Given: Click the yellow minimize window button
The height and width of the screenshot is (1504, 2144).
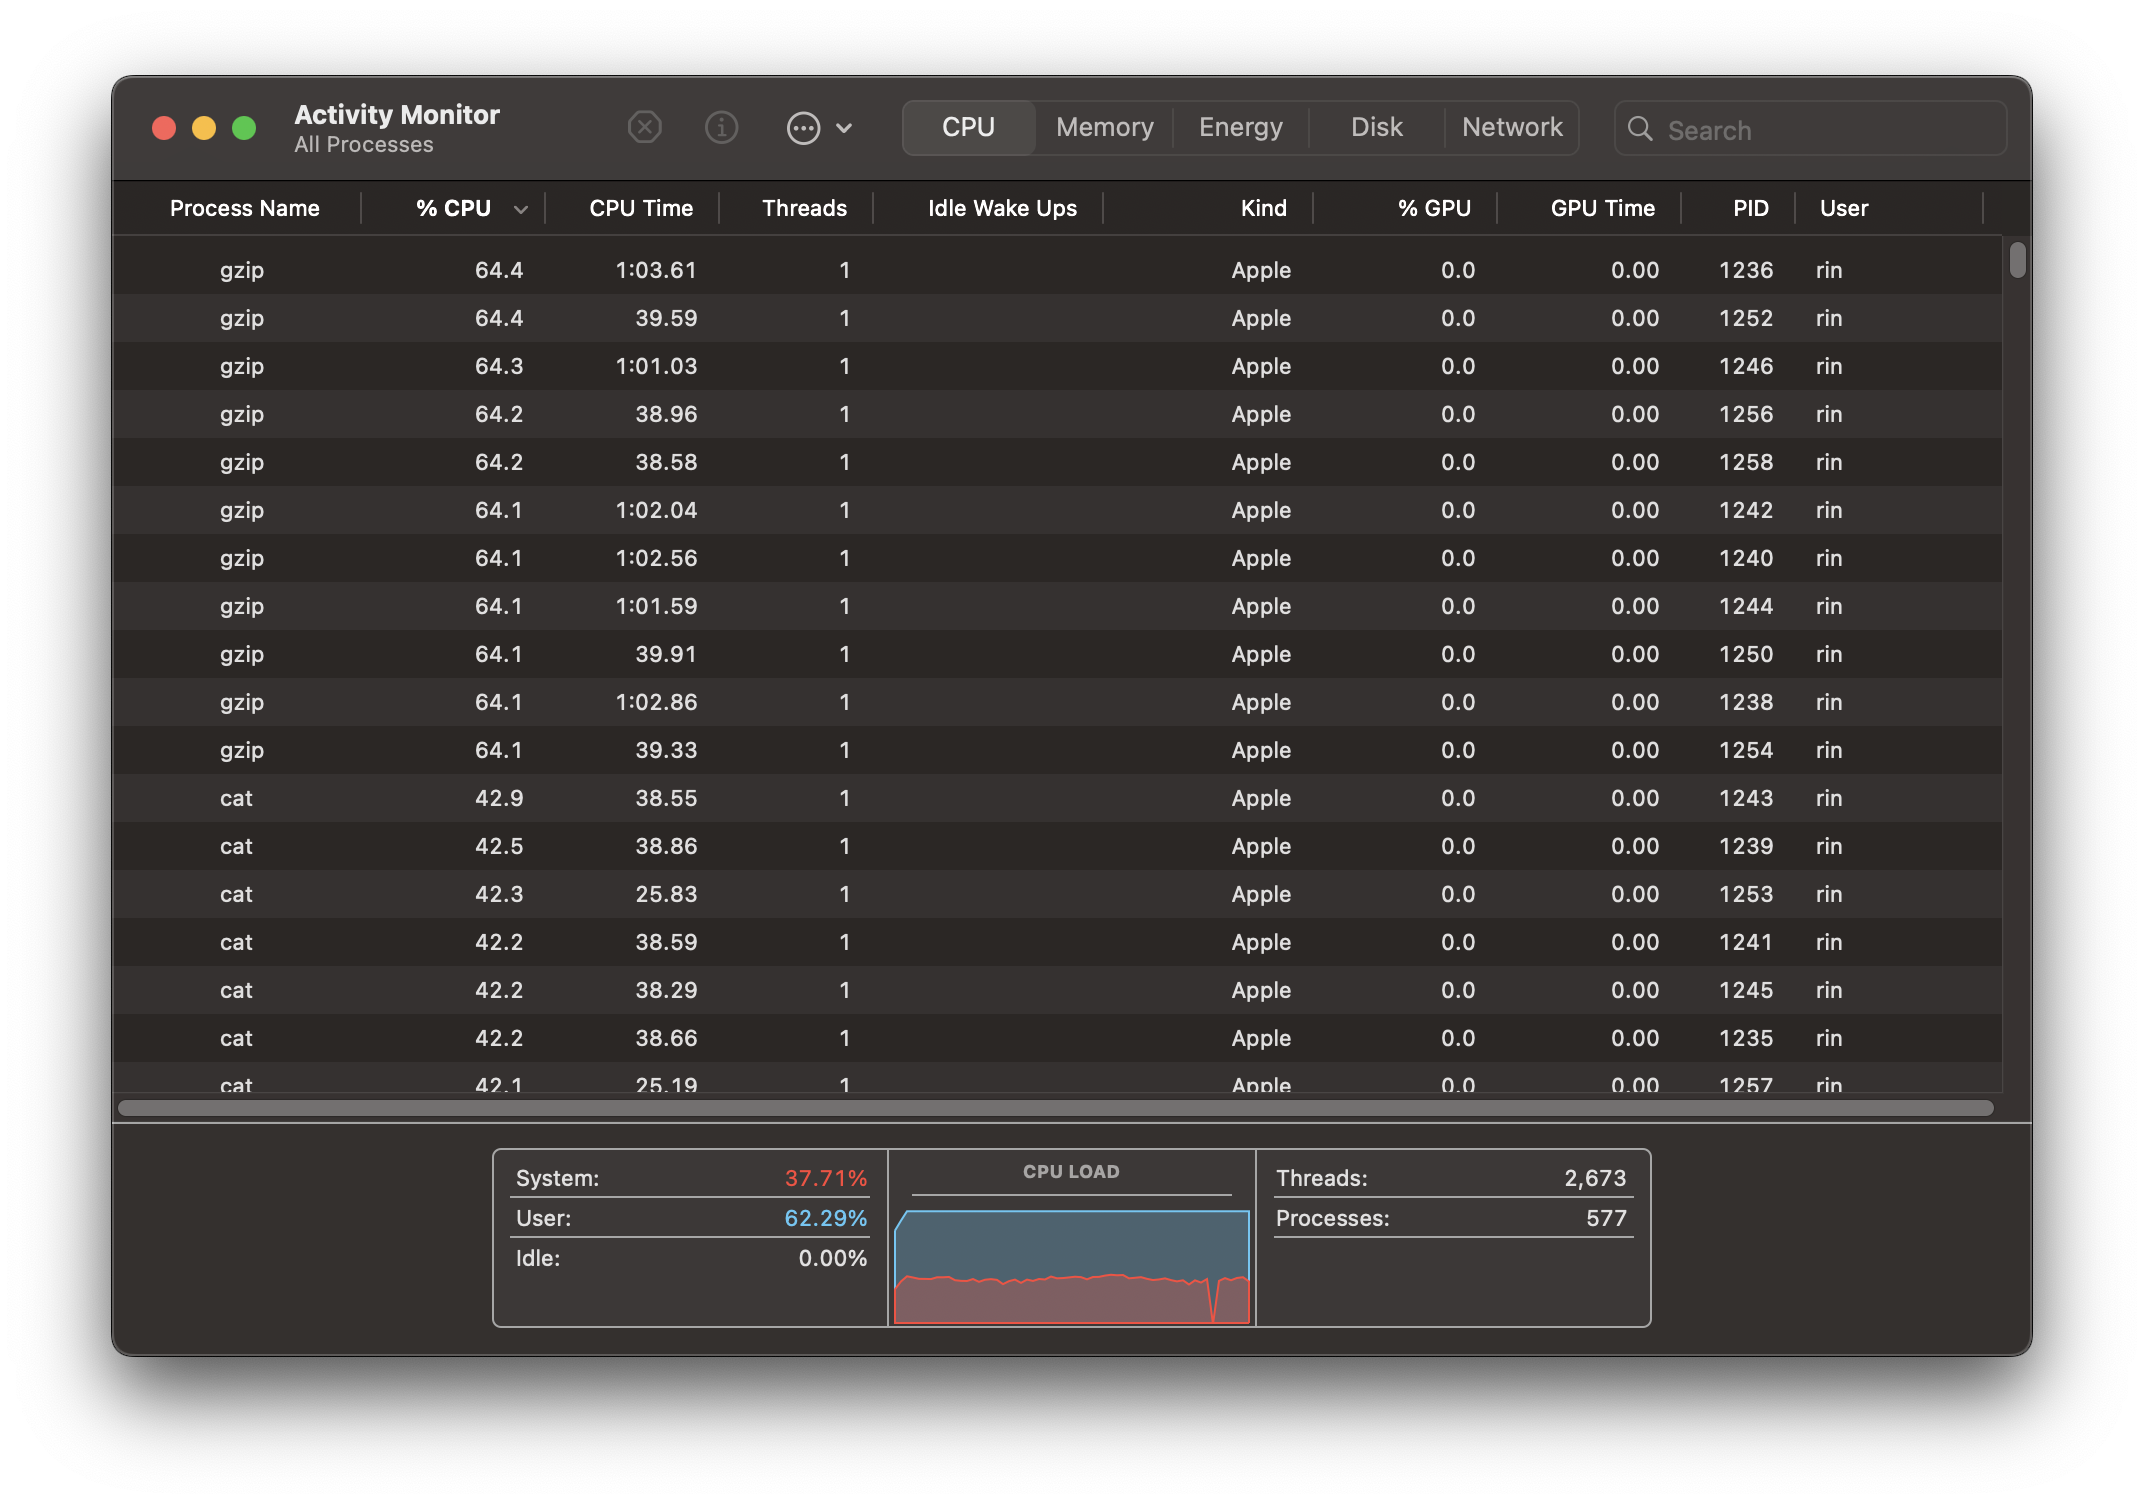Looking at the screenshot, I should click(204, 129).
